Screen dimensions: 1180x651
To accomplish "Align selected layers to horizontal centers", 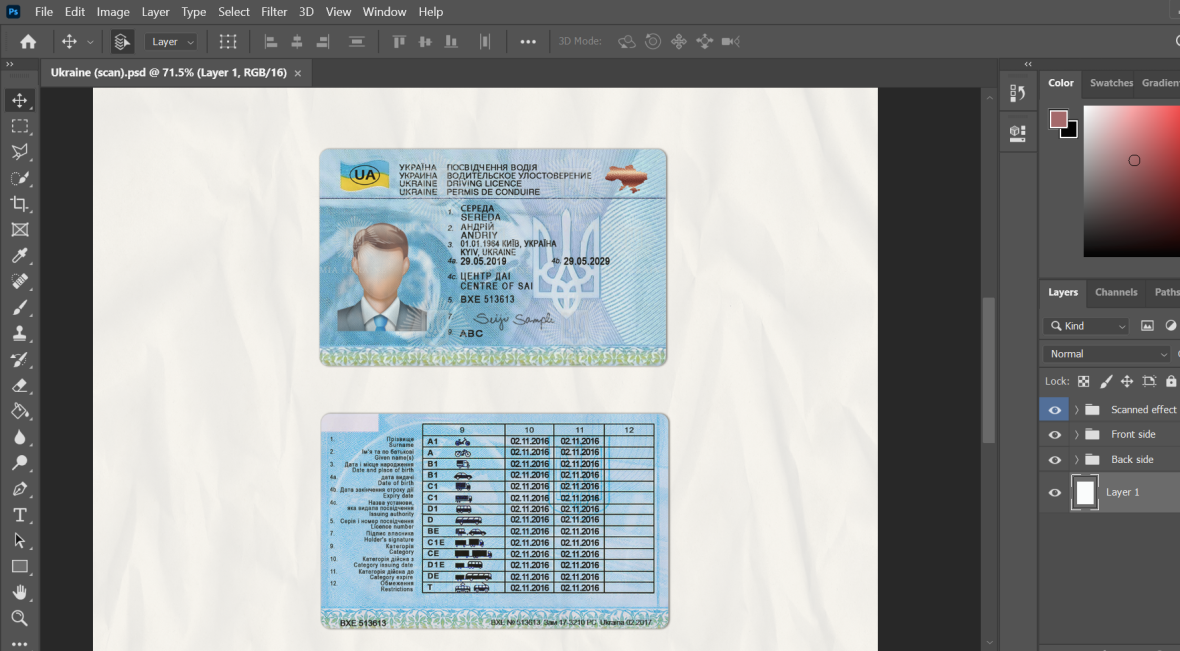I will (x=297, y=41).
